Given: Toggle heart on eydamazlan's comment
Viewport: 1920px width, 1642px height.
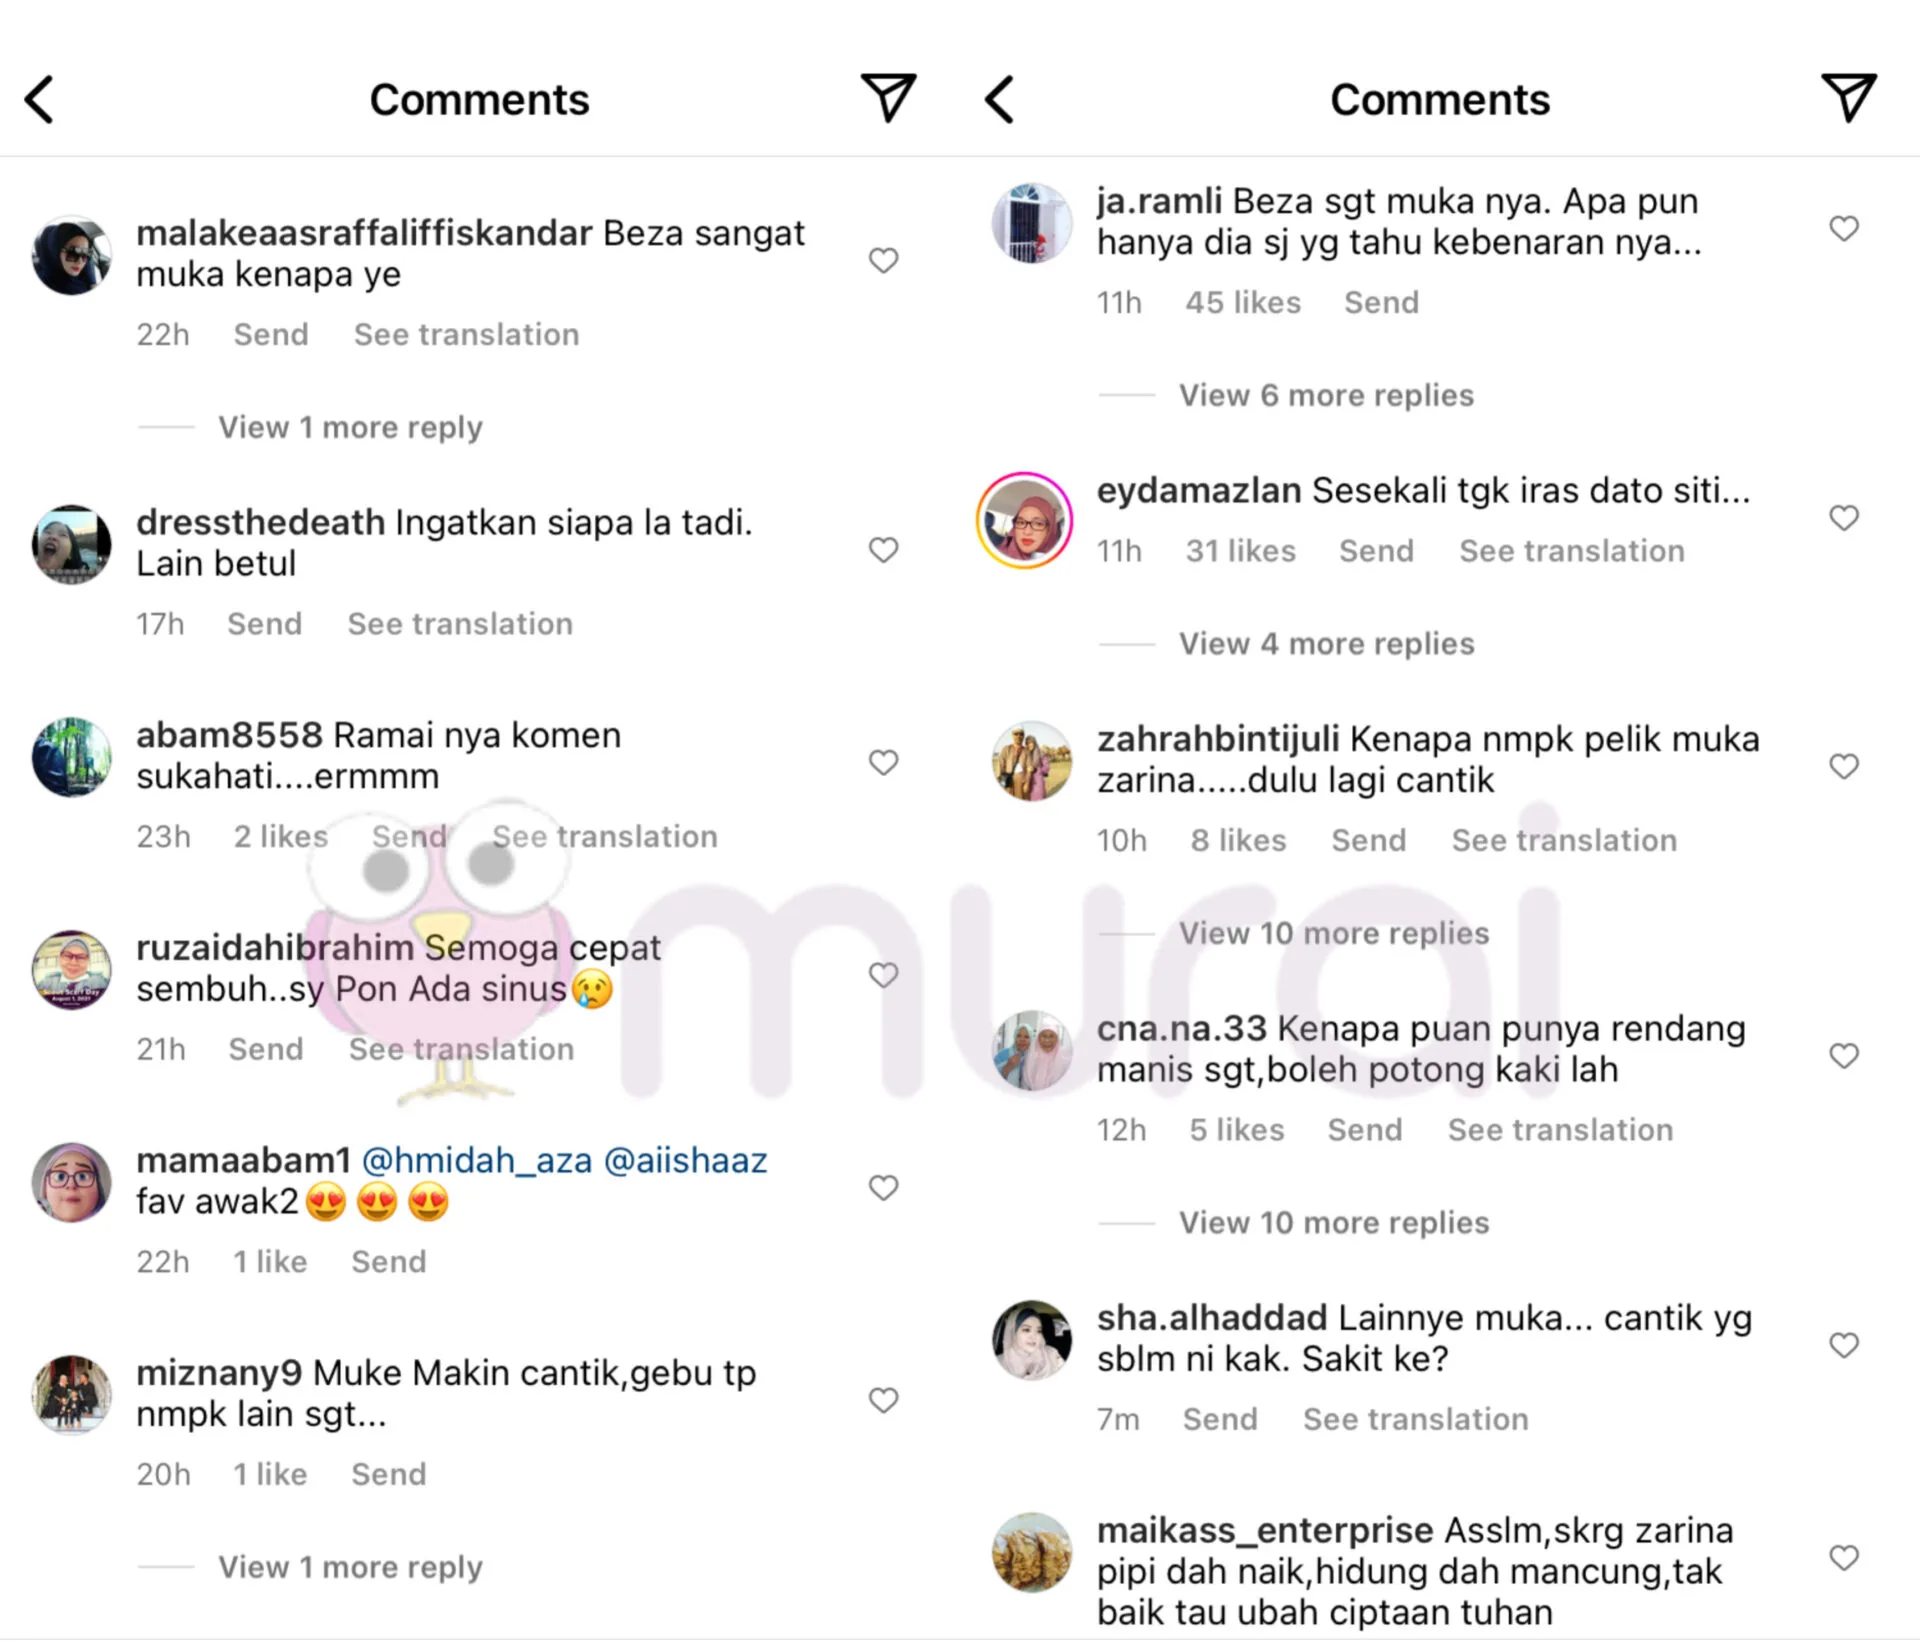Looking at the screenshot, I should coord(1844,517).
